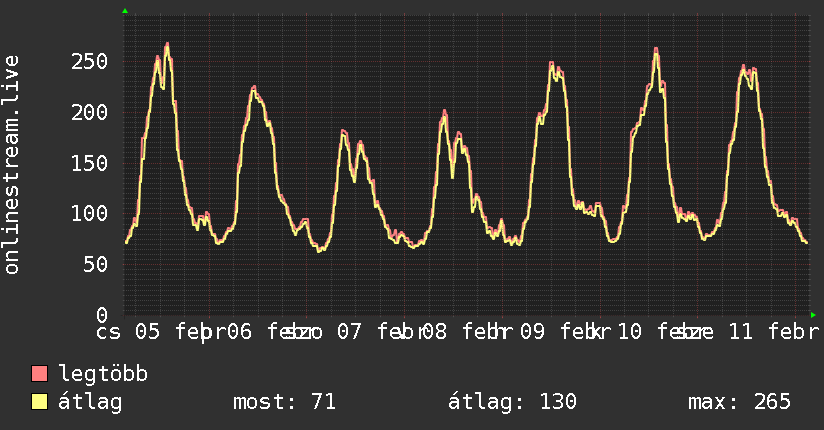Click the 0 y-axis label
The width and height of the screenshot is (824, 430).
pos(102,315)
